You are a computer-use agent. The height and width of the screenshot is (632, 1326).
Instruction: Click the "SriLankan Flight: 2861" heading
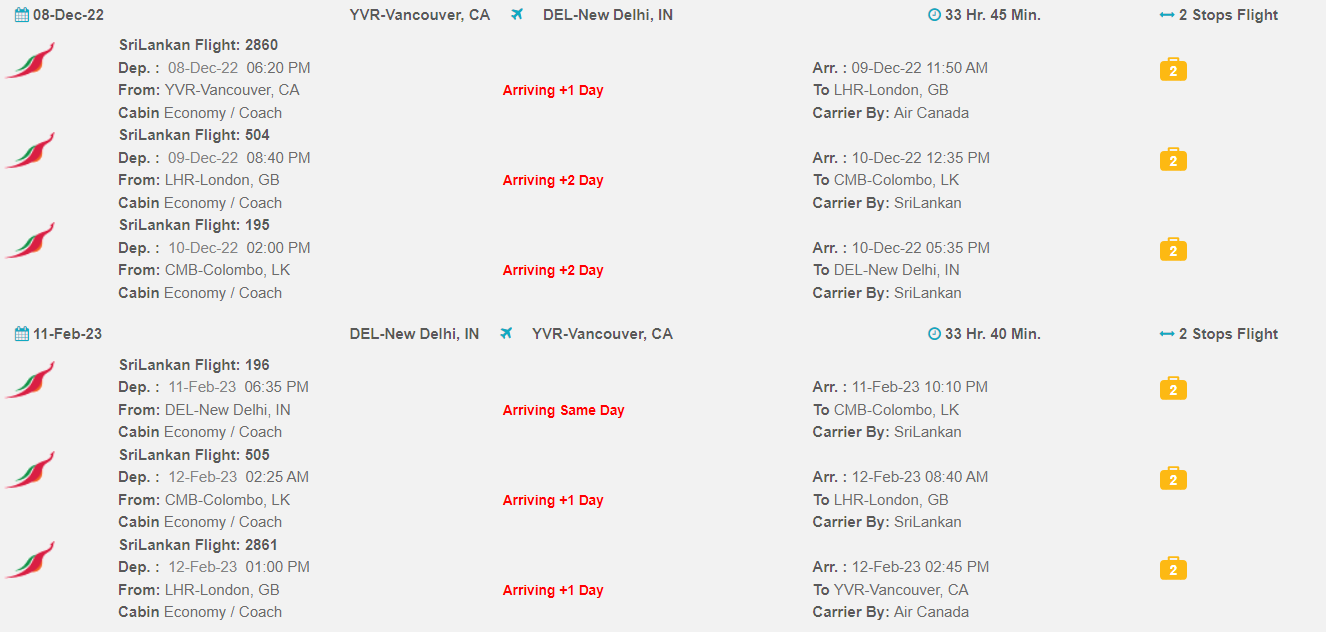198,545
